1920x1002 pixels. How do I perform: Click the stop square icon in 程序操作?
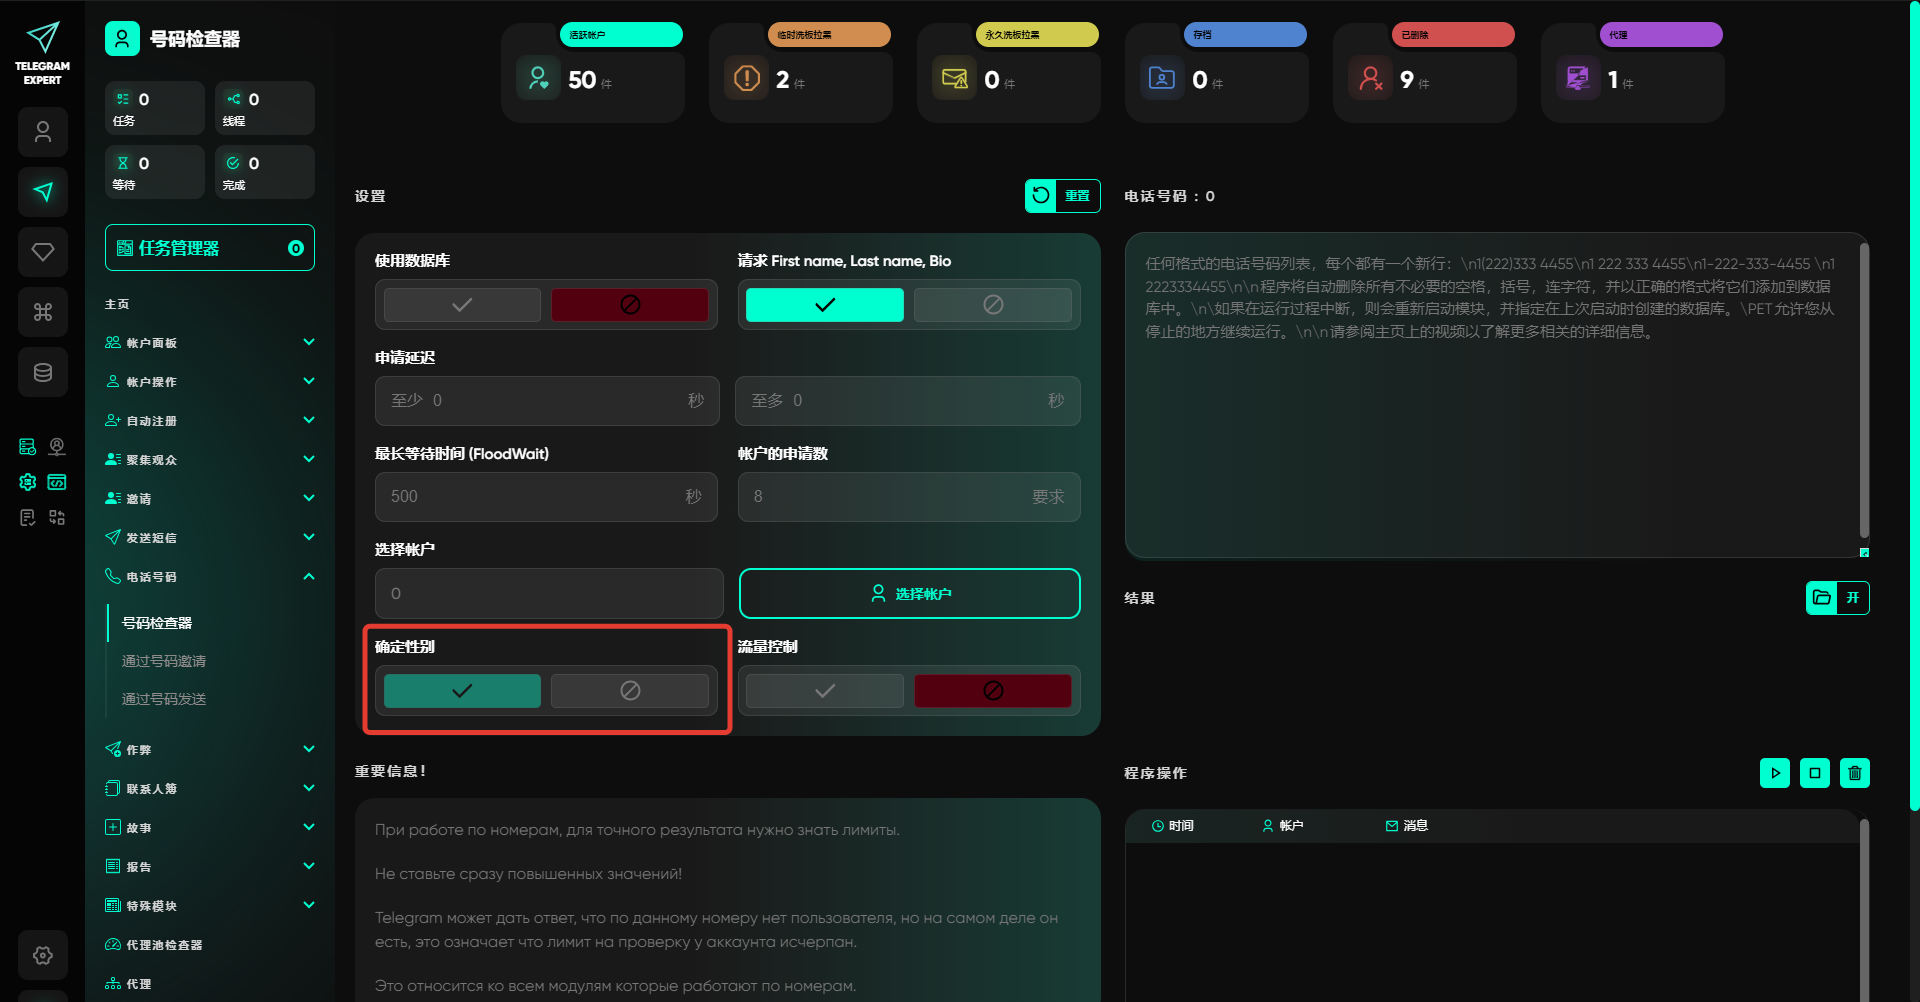coord(1814,773)
